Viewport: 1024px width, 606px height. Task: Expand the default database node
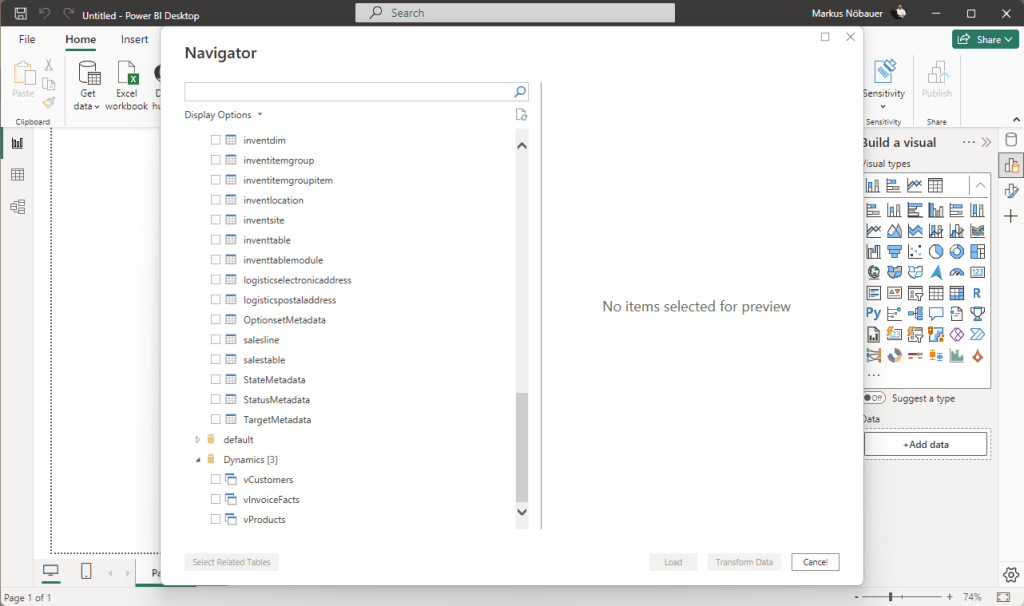[197, 439]
